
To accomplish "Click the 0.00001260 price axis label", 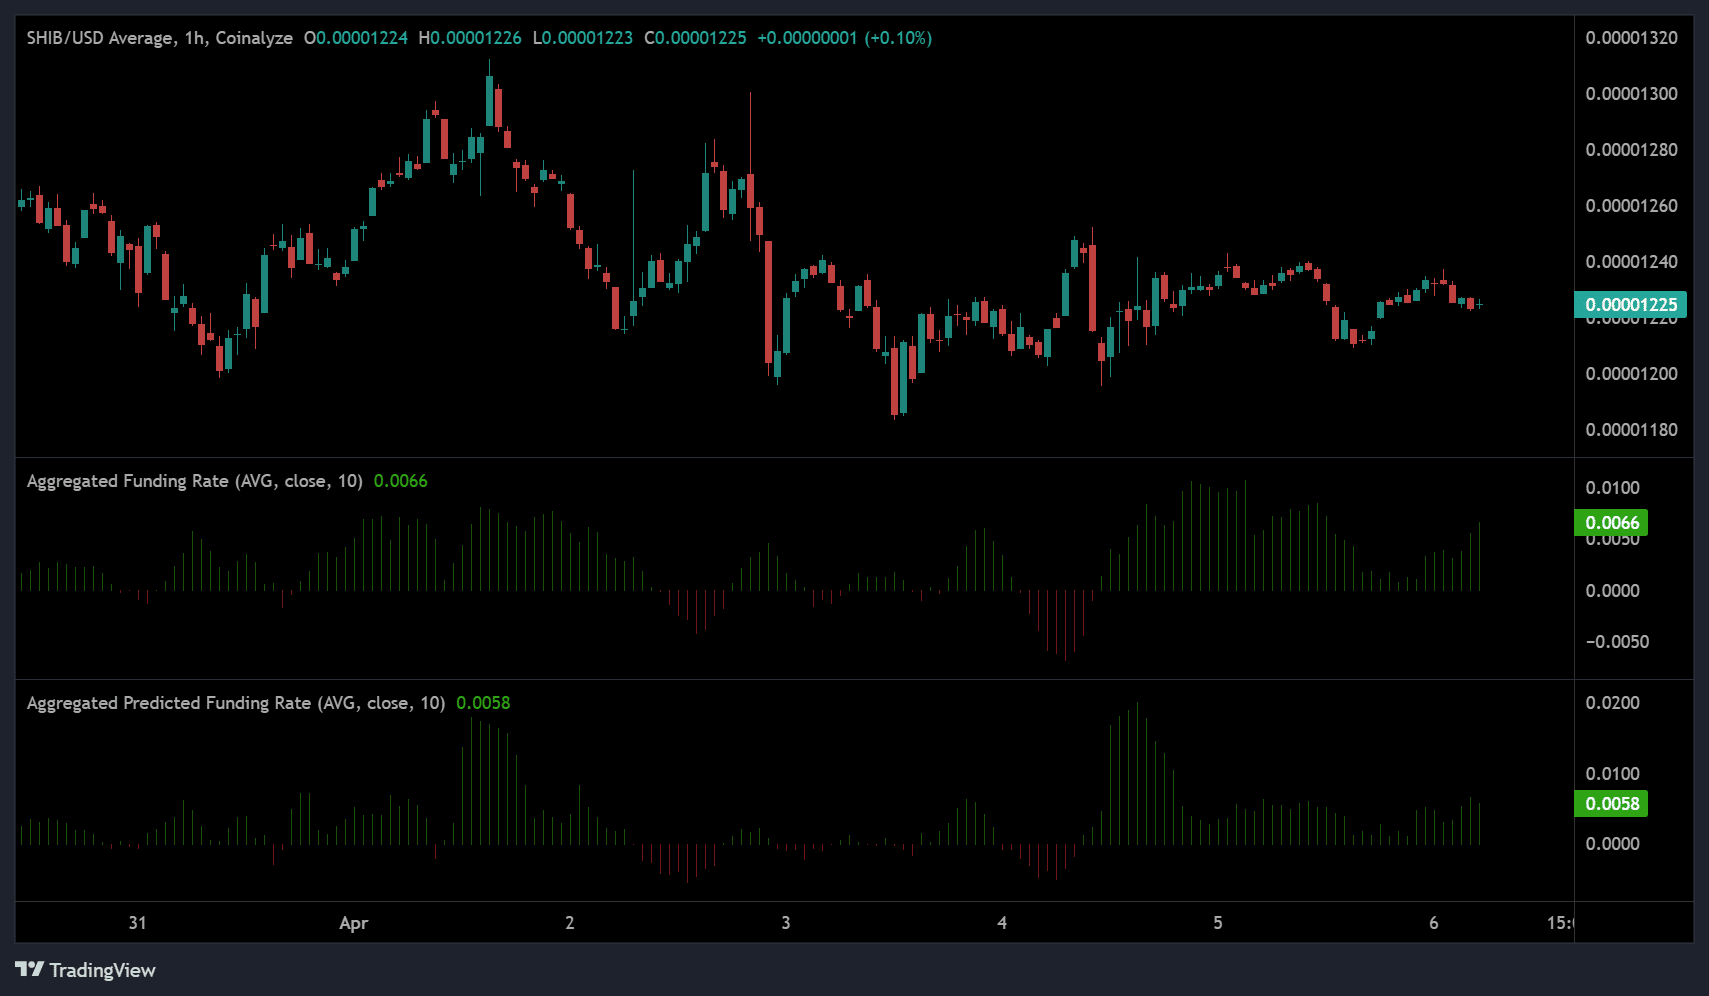I will click(1631, 206).
